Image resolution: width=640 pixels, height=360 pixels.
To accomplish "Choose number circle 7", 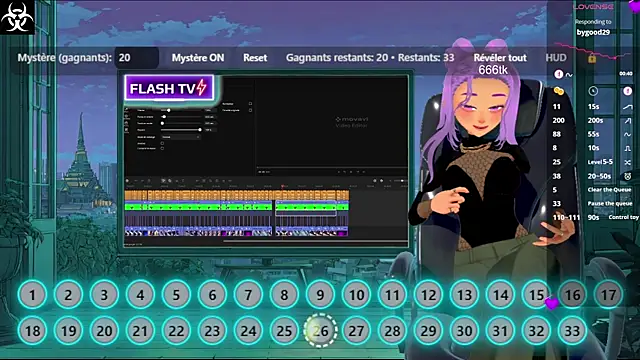I will pyautogui.click(x=248, y=294).
